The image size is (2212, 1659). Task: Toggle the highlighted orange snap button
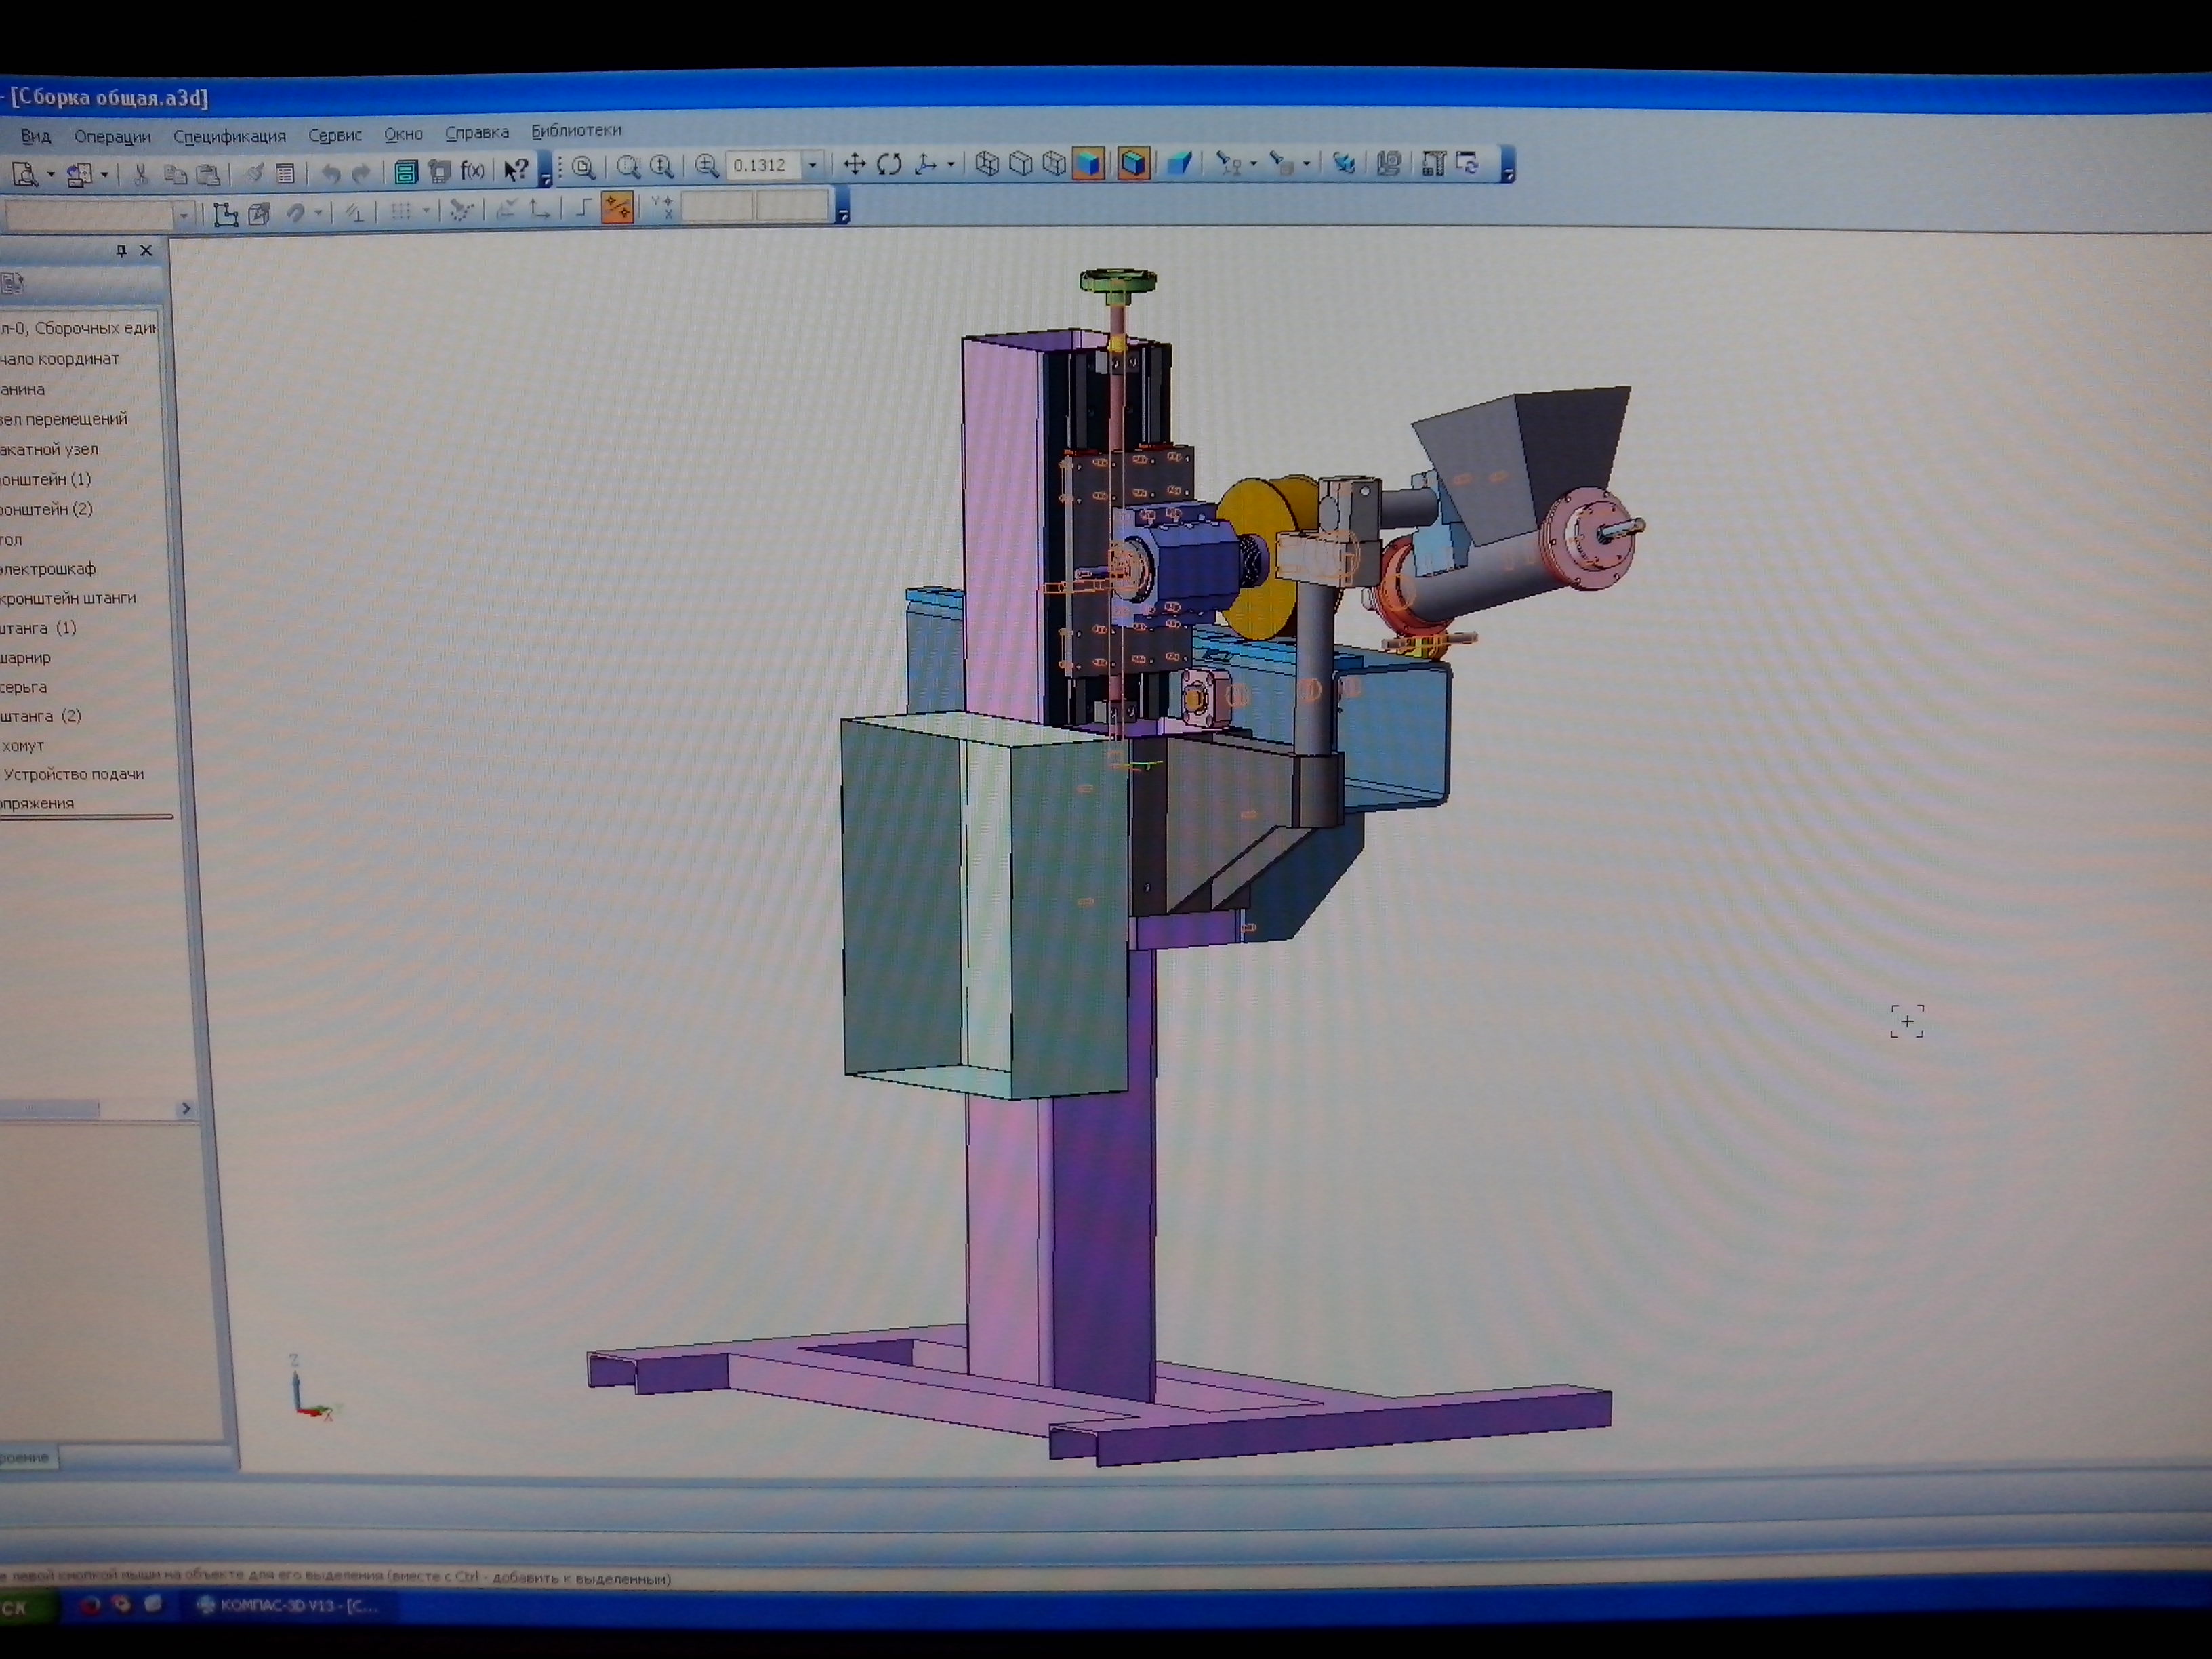point(617,208)
